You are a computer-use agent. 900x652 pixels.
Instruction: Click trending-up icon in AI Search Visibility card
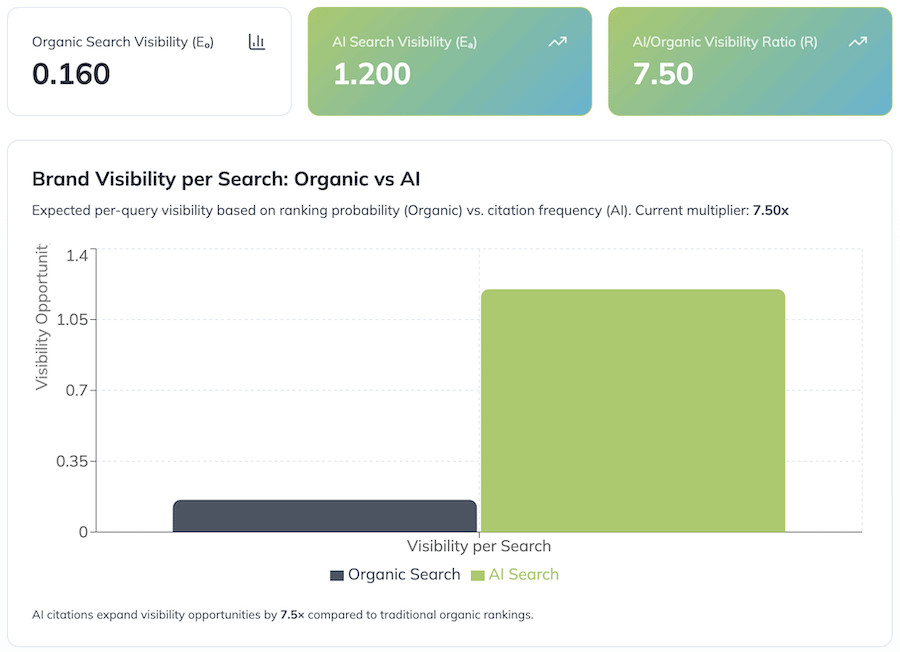(x=558, y=42)
